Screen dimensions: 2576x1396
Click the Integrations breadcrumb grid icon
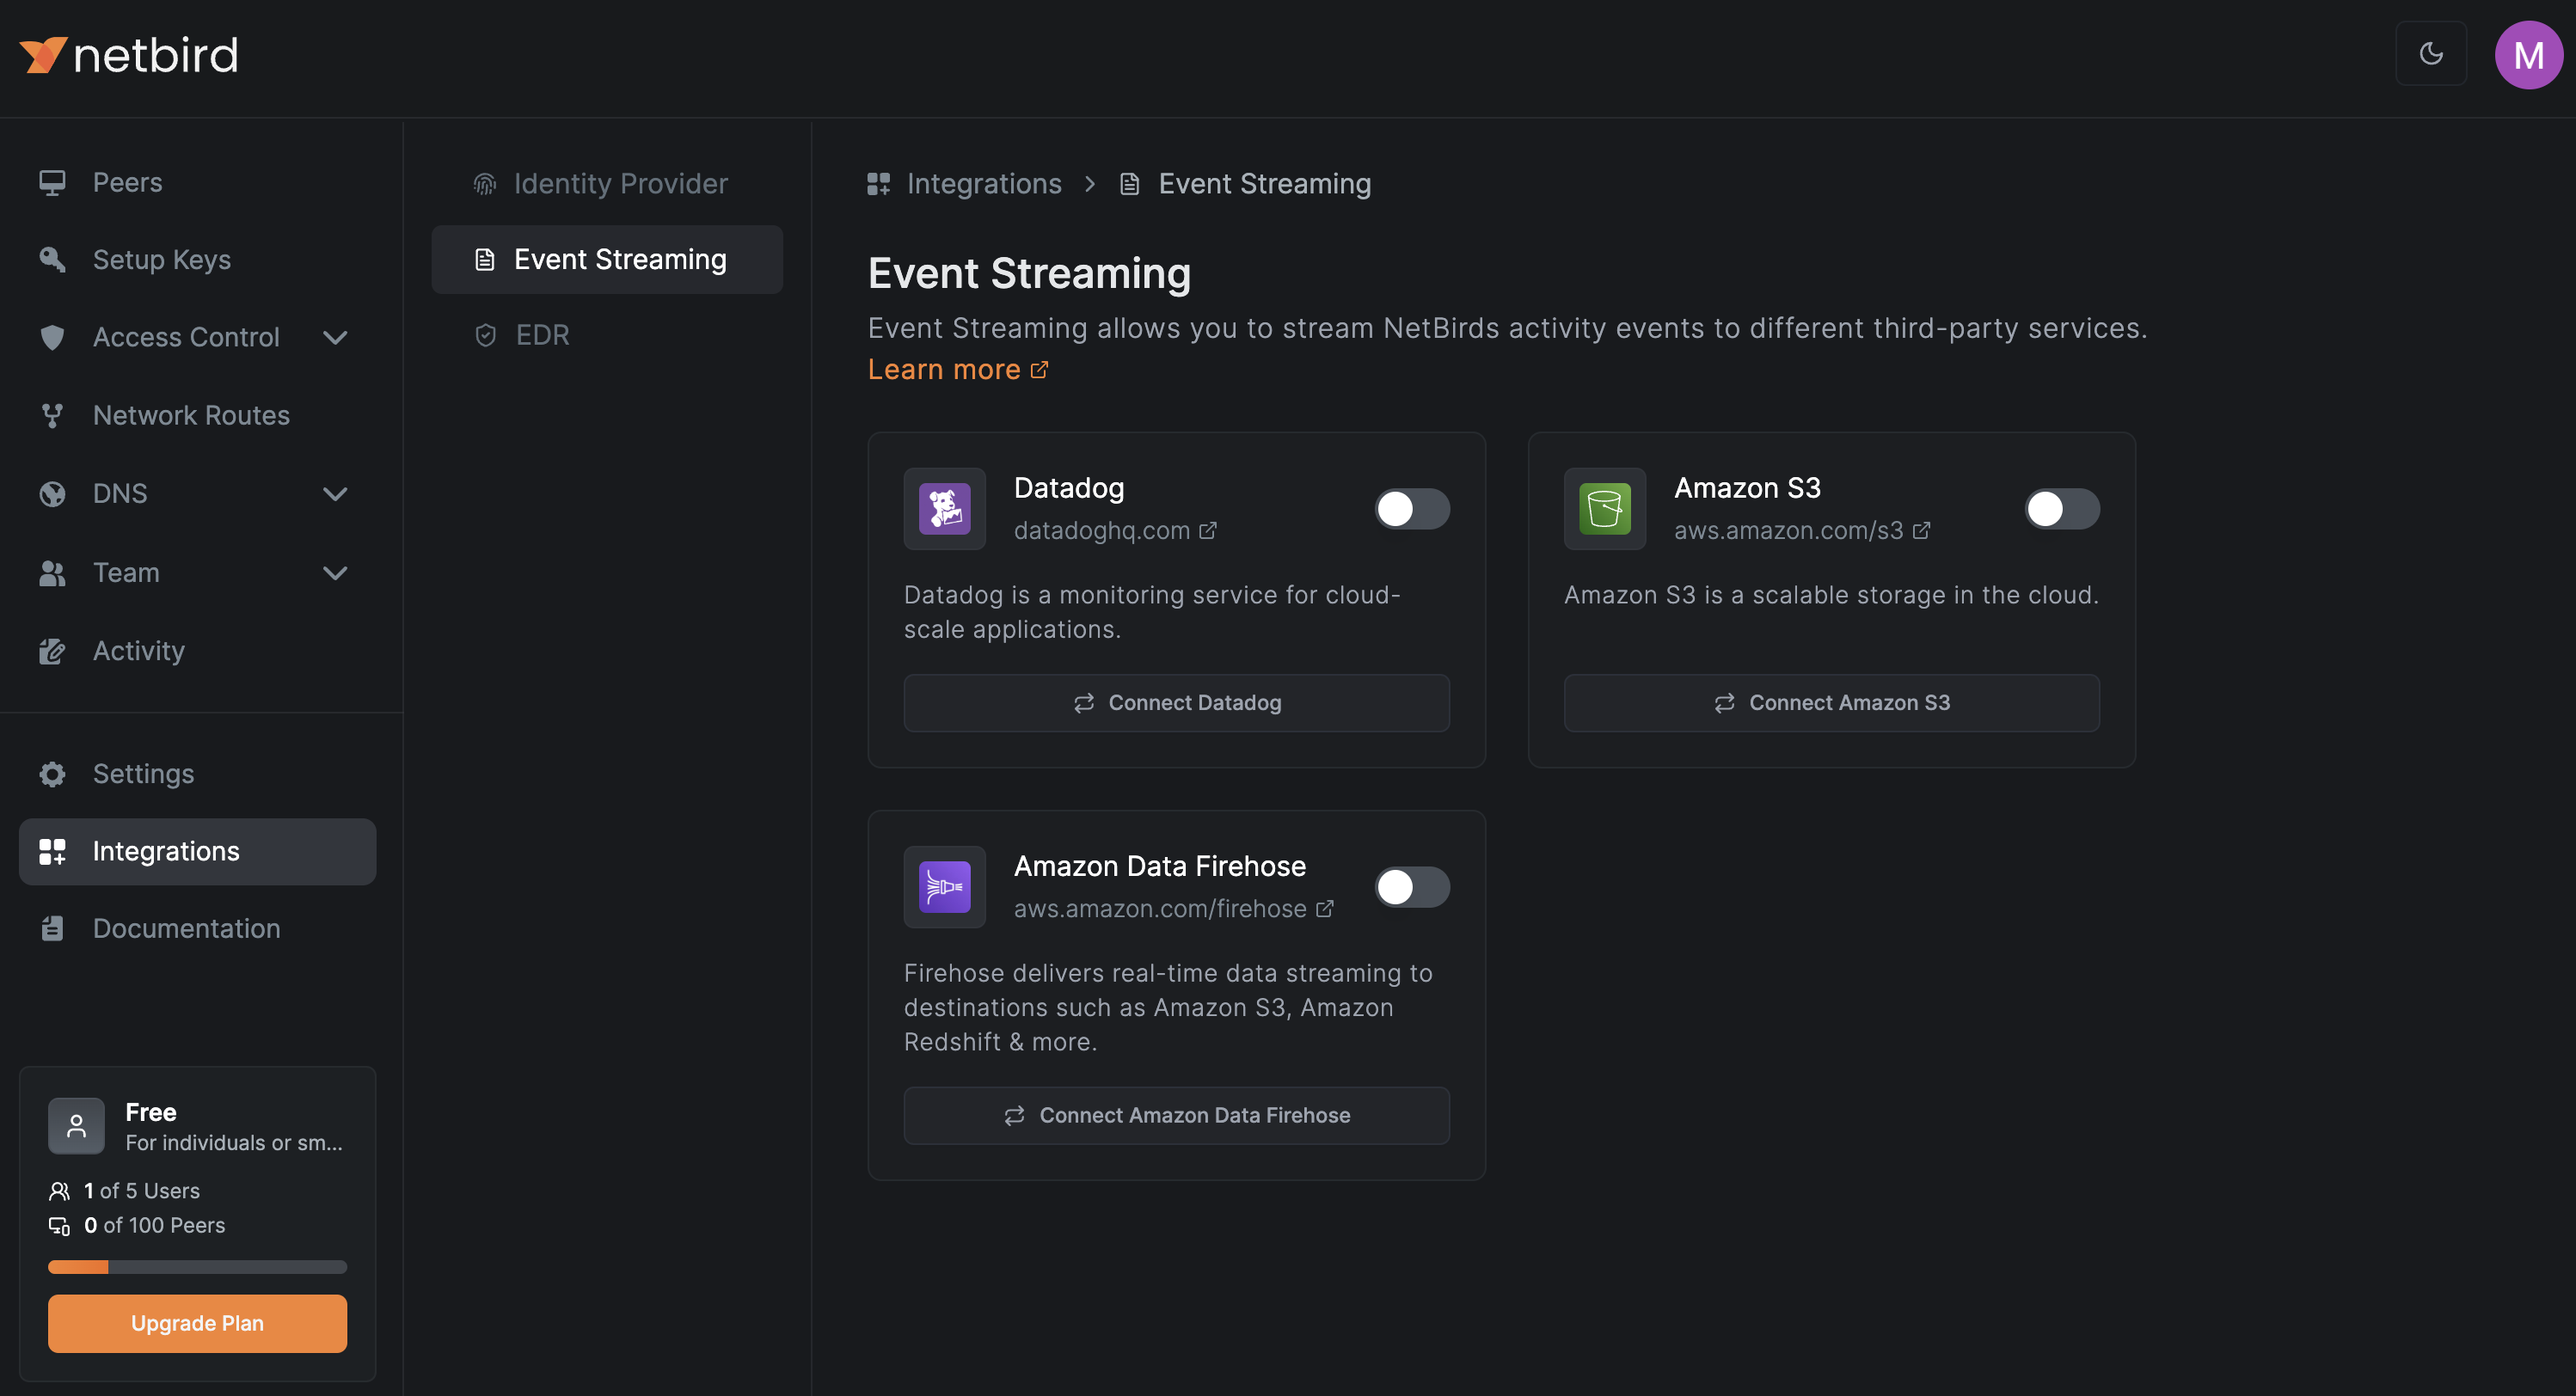pyautogui.click(x=878, y=184)
